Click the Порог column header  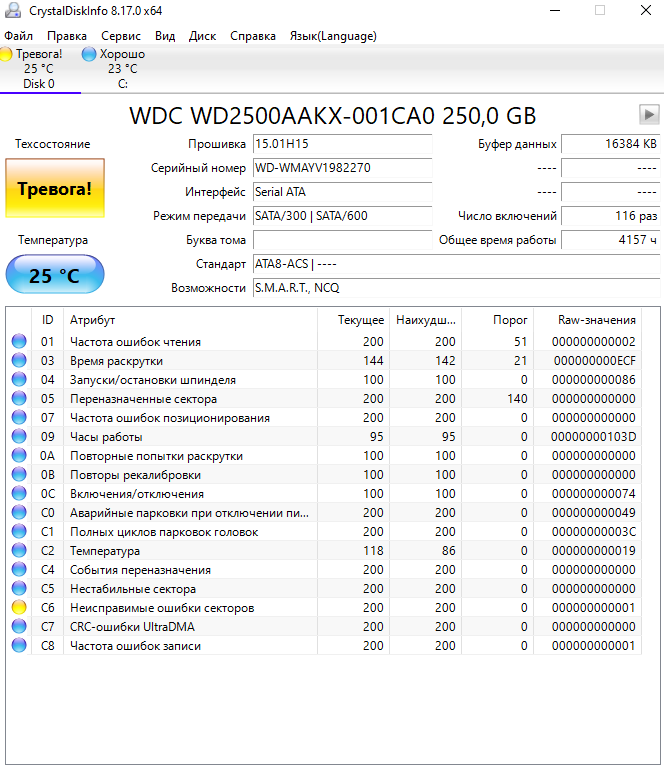pos(497,319)
